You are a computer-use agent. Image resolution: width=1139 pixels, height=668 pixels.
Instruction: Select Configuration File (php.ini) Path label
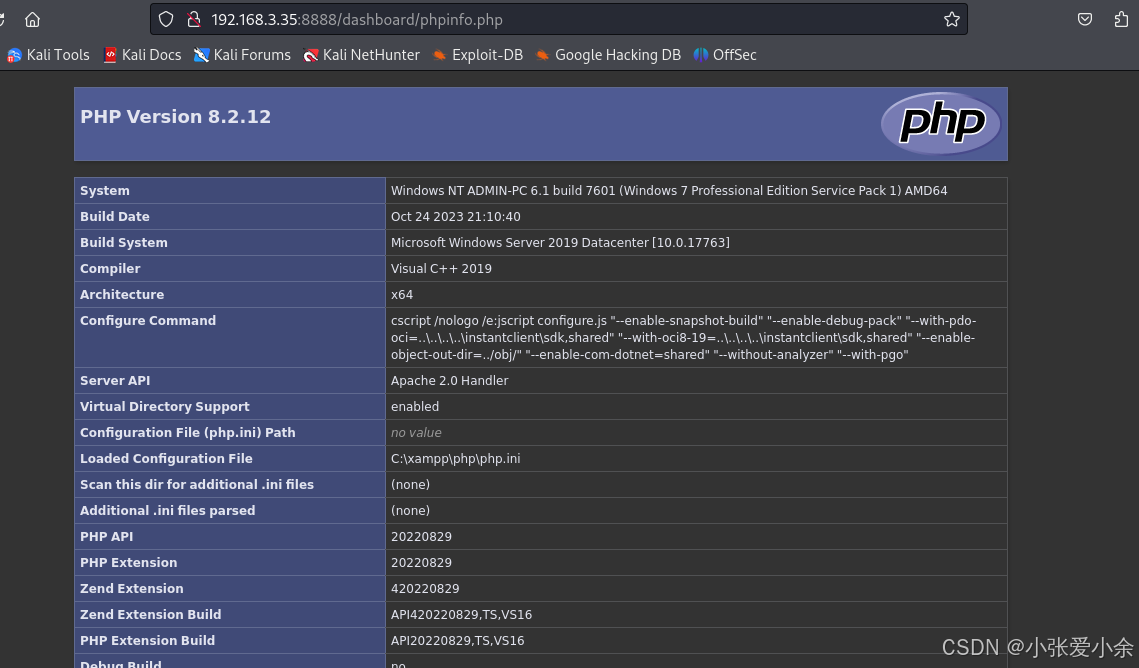coord(187,433)
